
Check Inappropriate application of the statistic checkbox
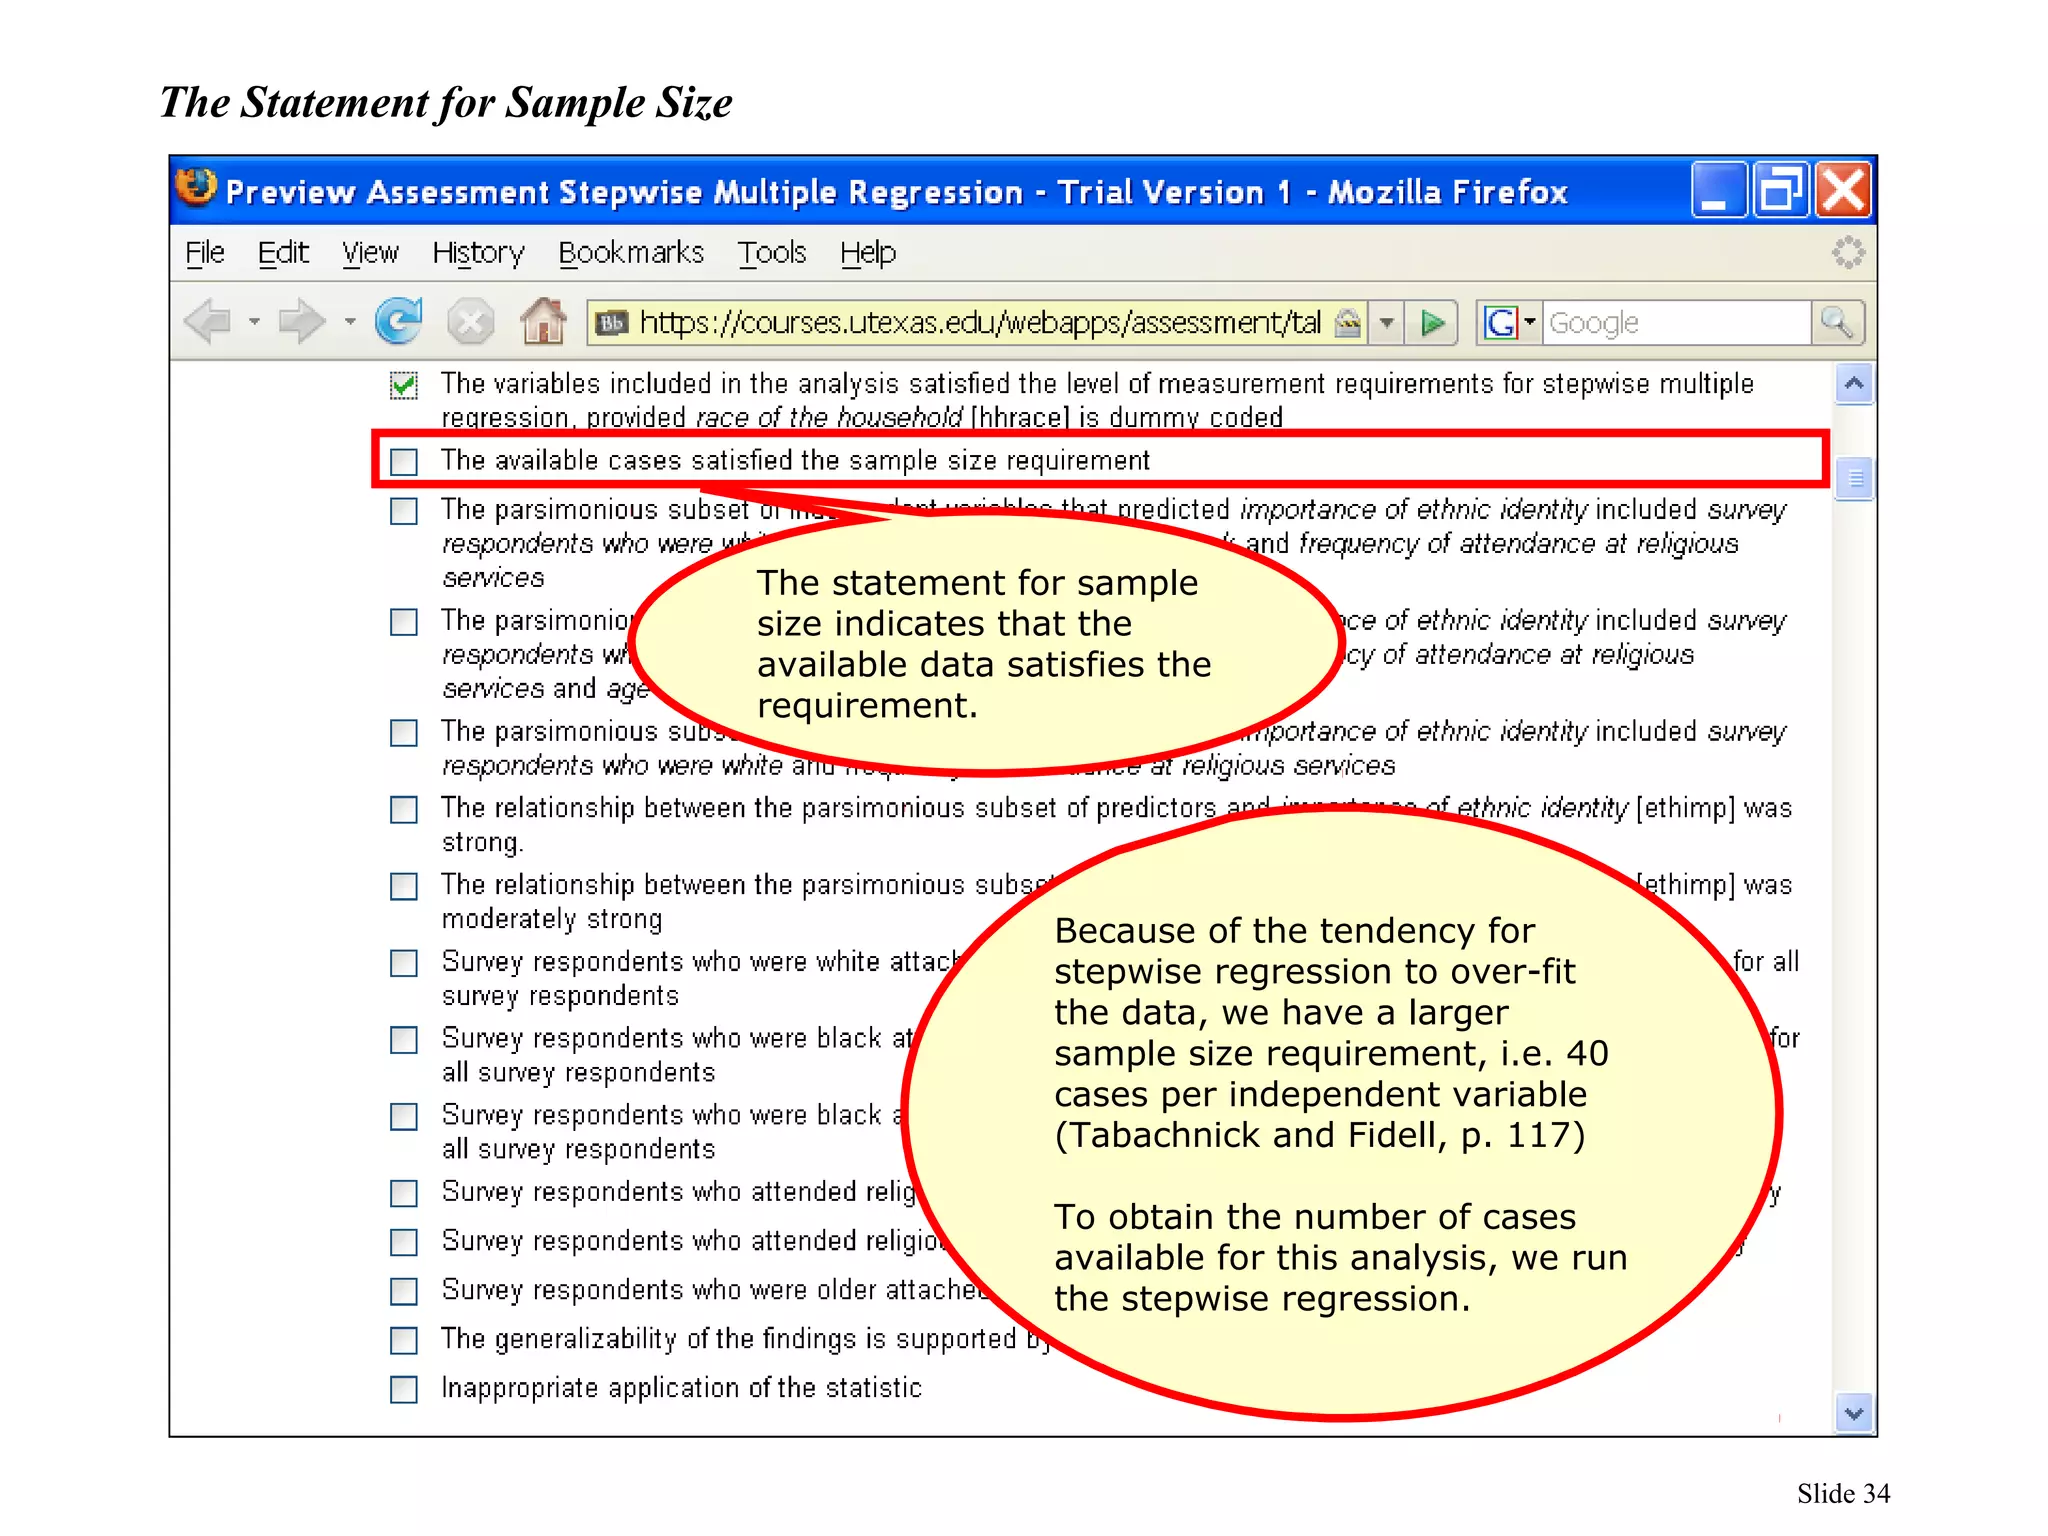[x=404, y=1389]
